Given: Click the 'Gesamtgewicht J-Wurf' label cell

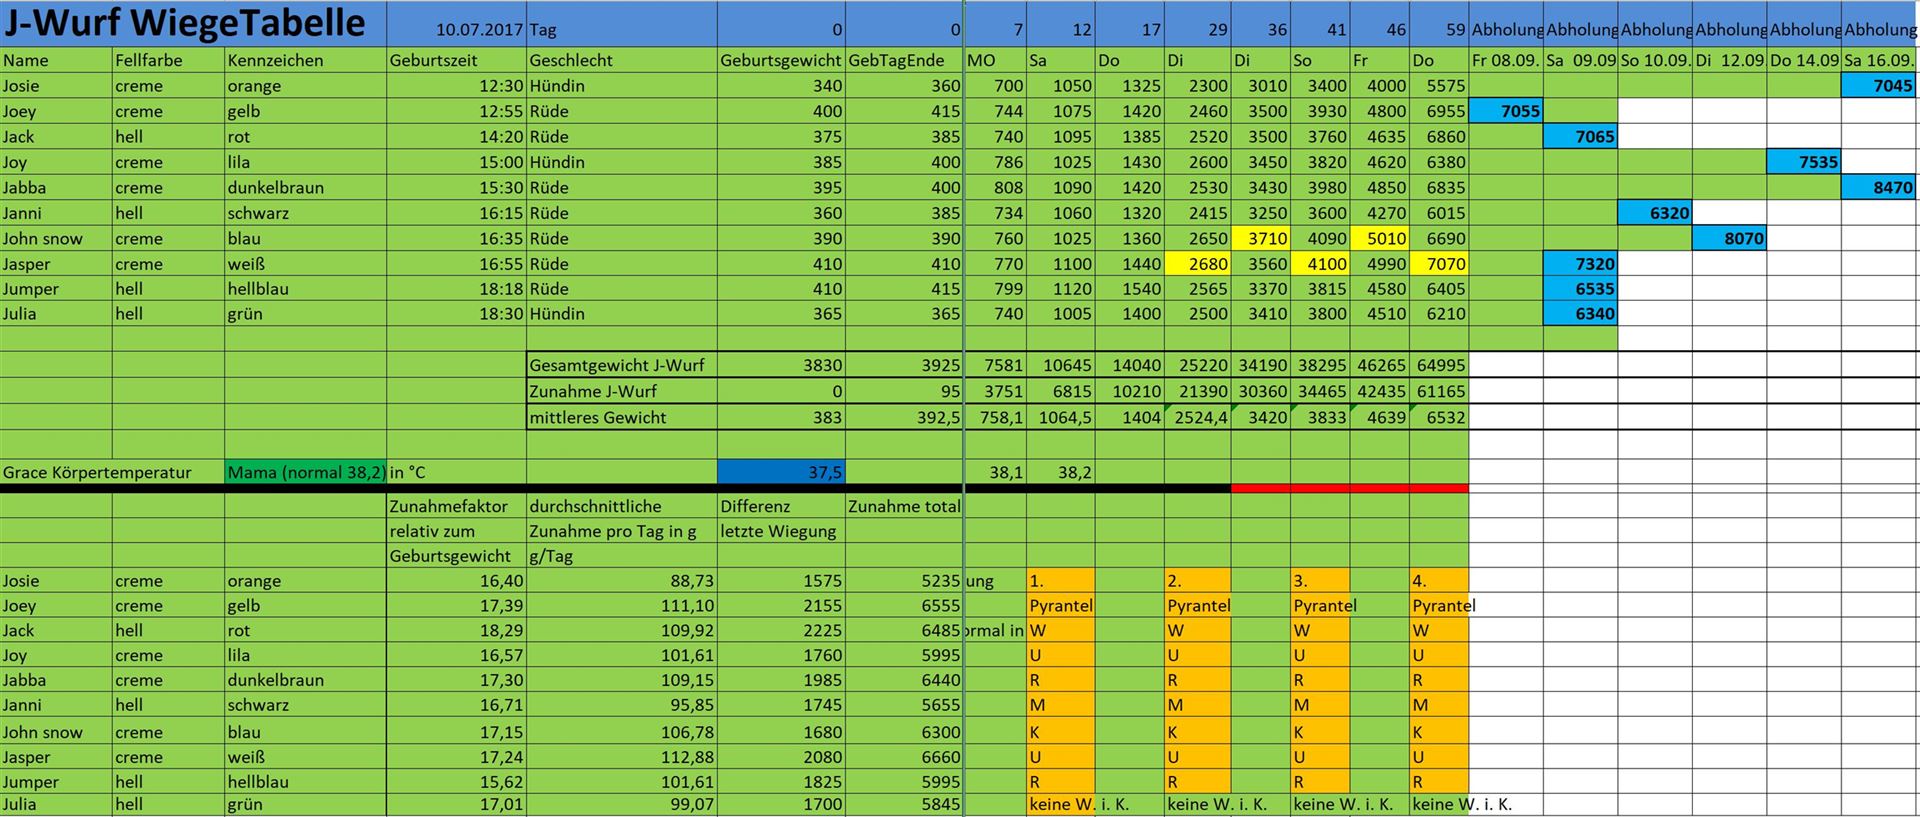Looking at the screenshot, I should [622, 365].
